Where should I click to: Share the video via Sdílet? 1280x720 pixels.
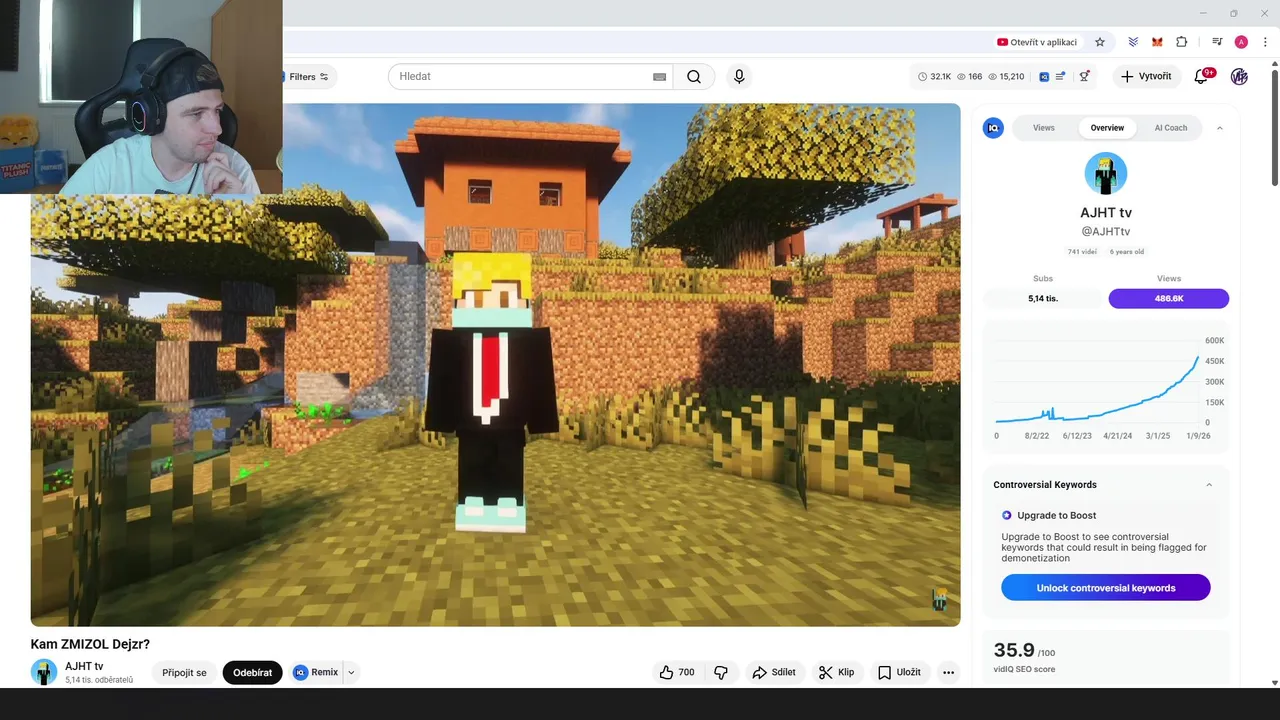pos(774,672)
